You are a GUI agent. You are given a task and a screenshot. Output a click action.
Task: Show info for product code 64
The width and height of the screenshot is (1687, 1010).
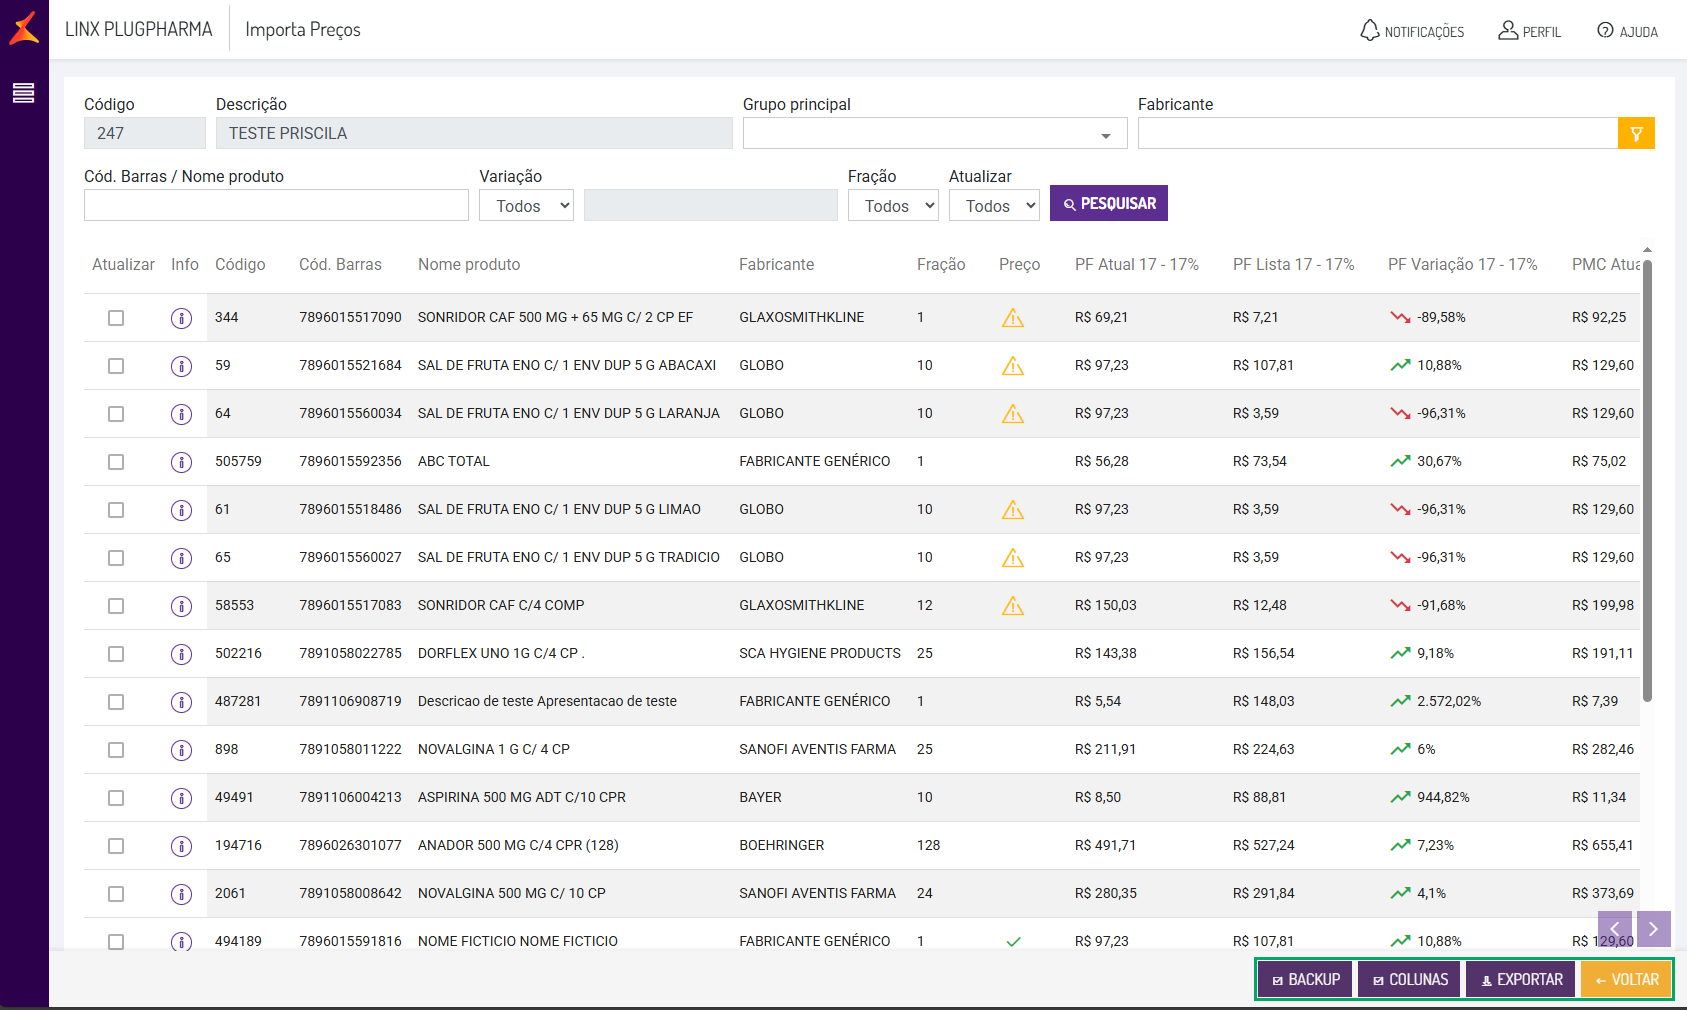pos(181,414)
